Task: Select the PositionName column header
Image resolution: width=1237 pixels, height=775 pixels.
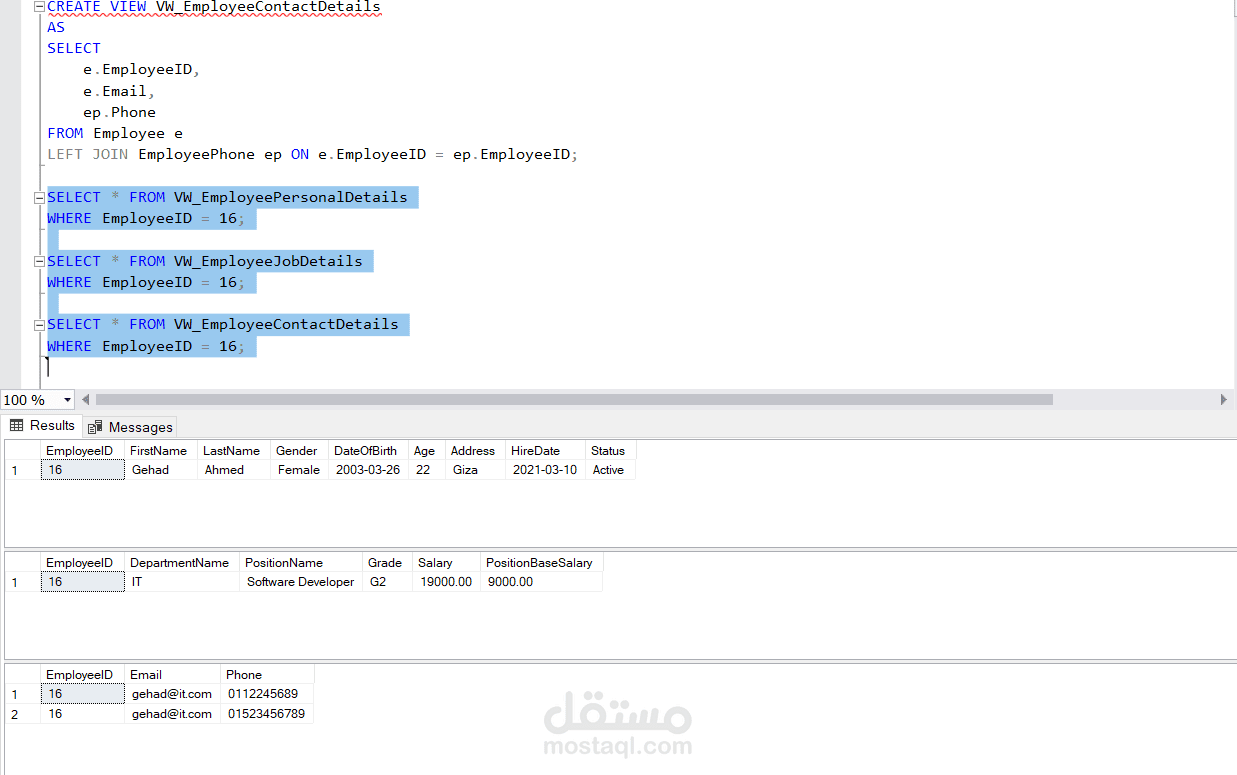Action: (301, 563)
